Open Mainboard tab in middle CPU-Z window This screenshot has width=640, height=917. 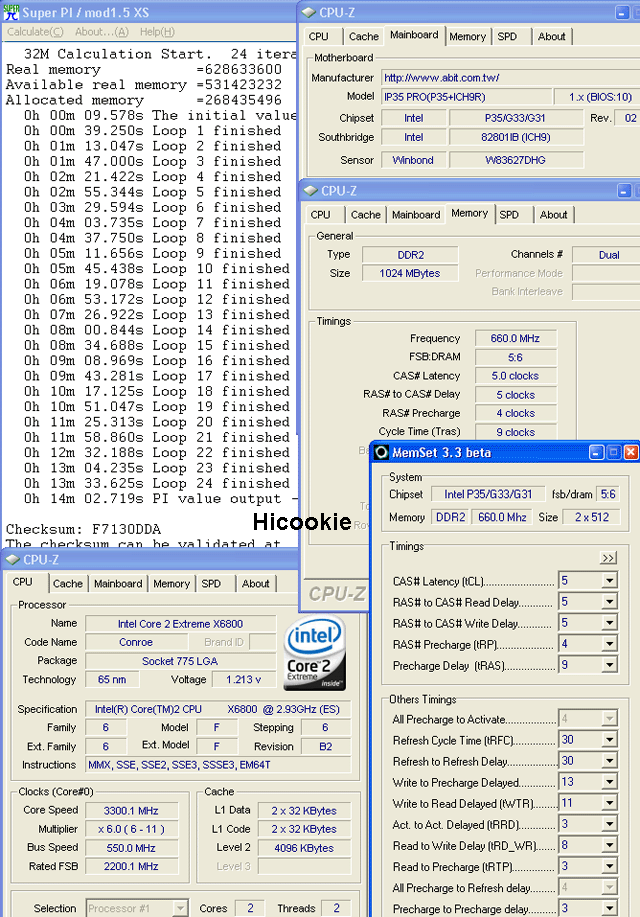(x=416, y=215)
